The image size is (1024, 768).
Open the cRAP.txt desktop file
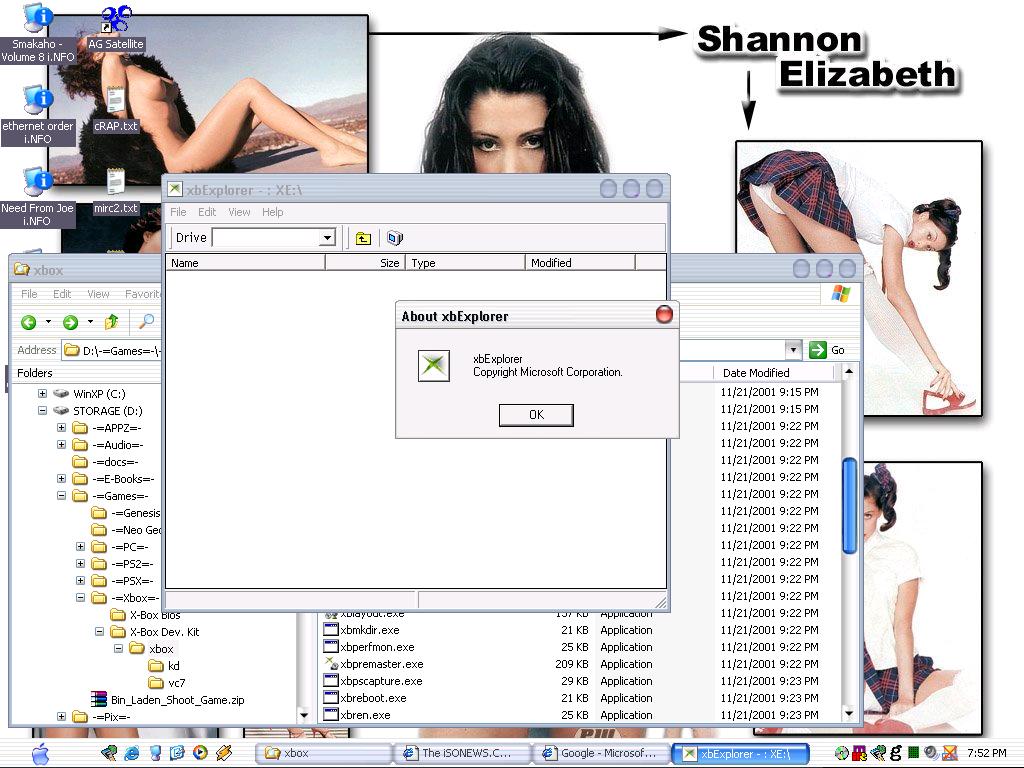pyautogui.click(x=116, y=109)
